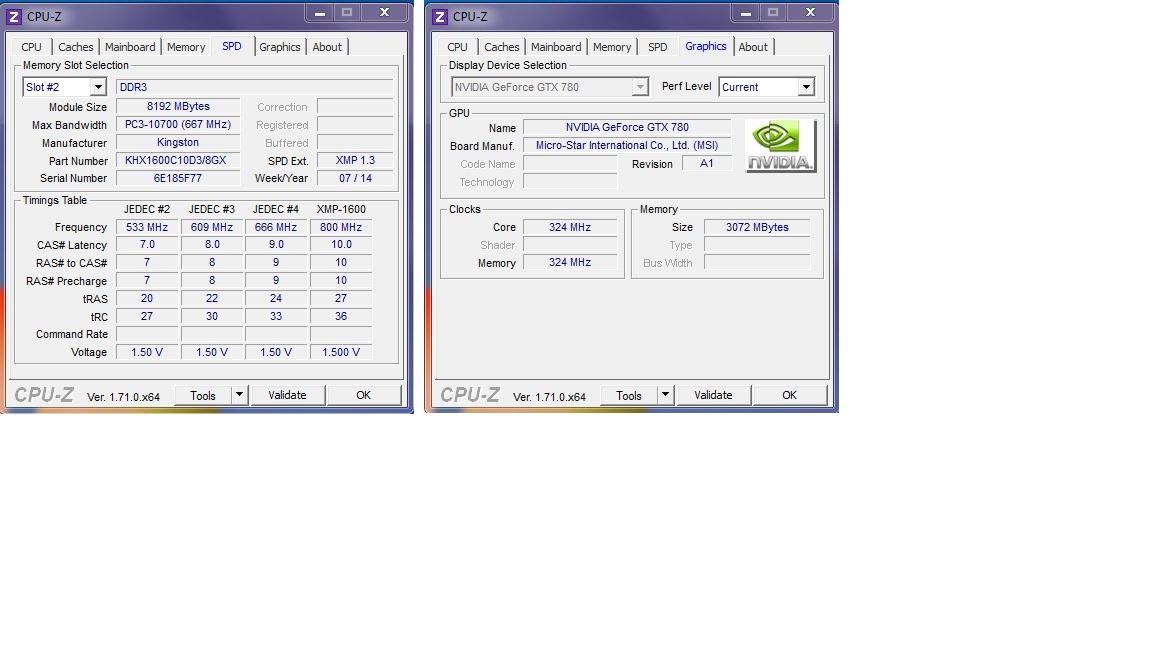Click the empty Correction field

coord(356,107)
